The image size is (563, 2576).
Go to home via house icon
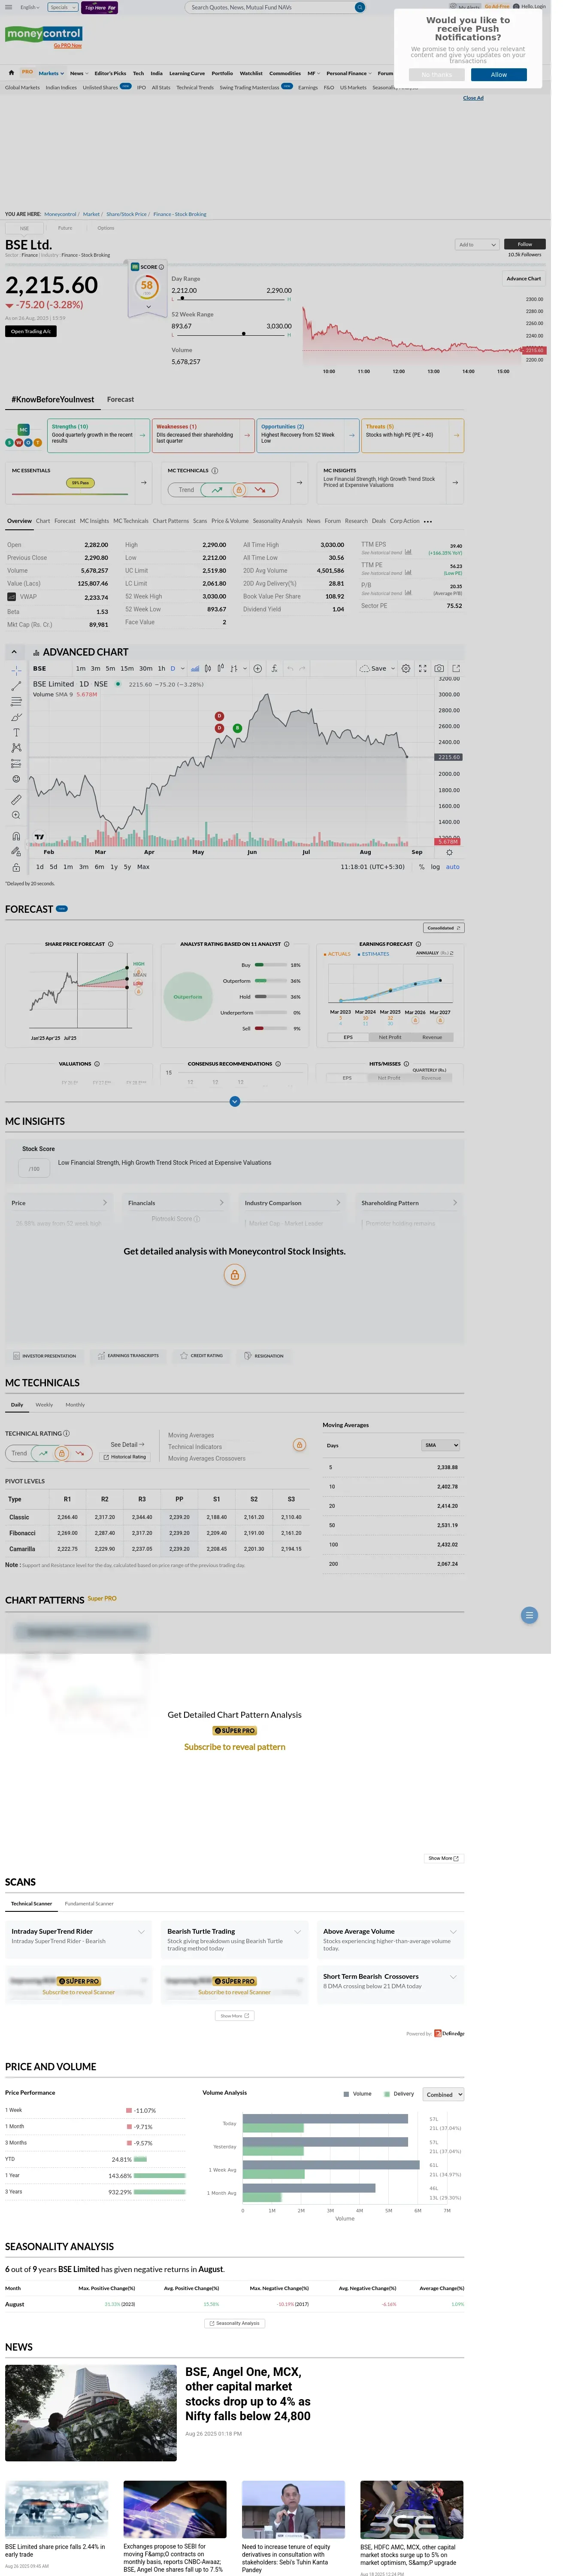(11, 73)
